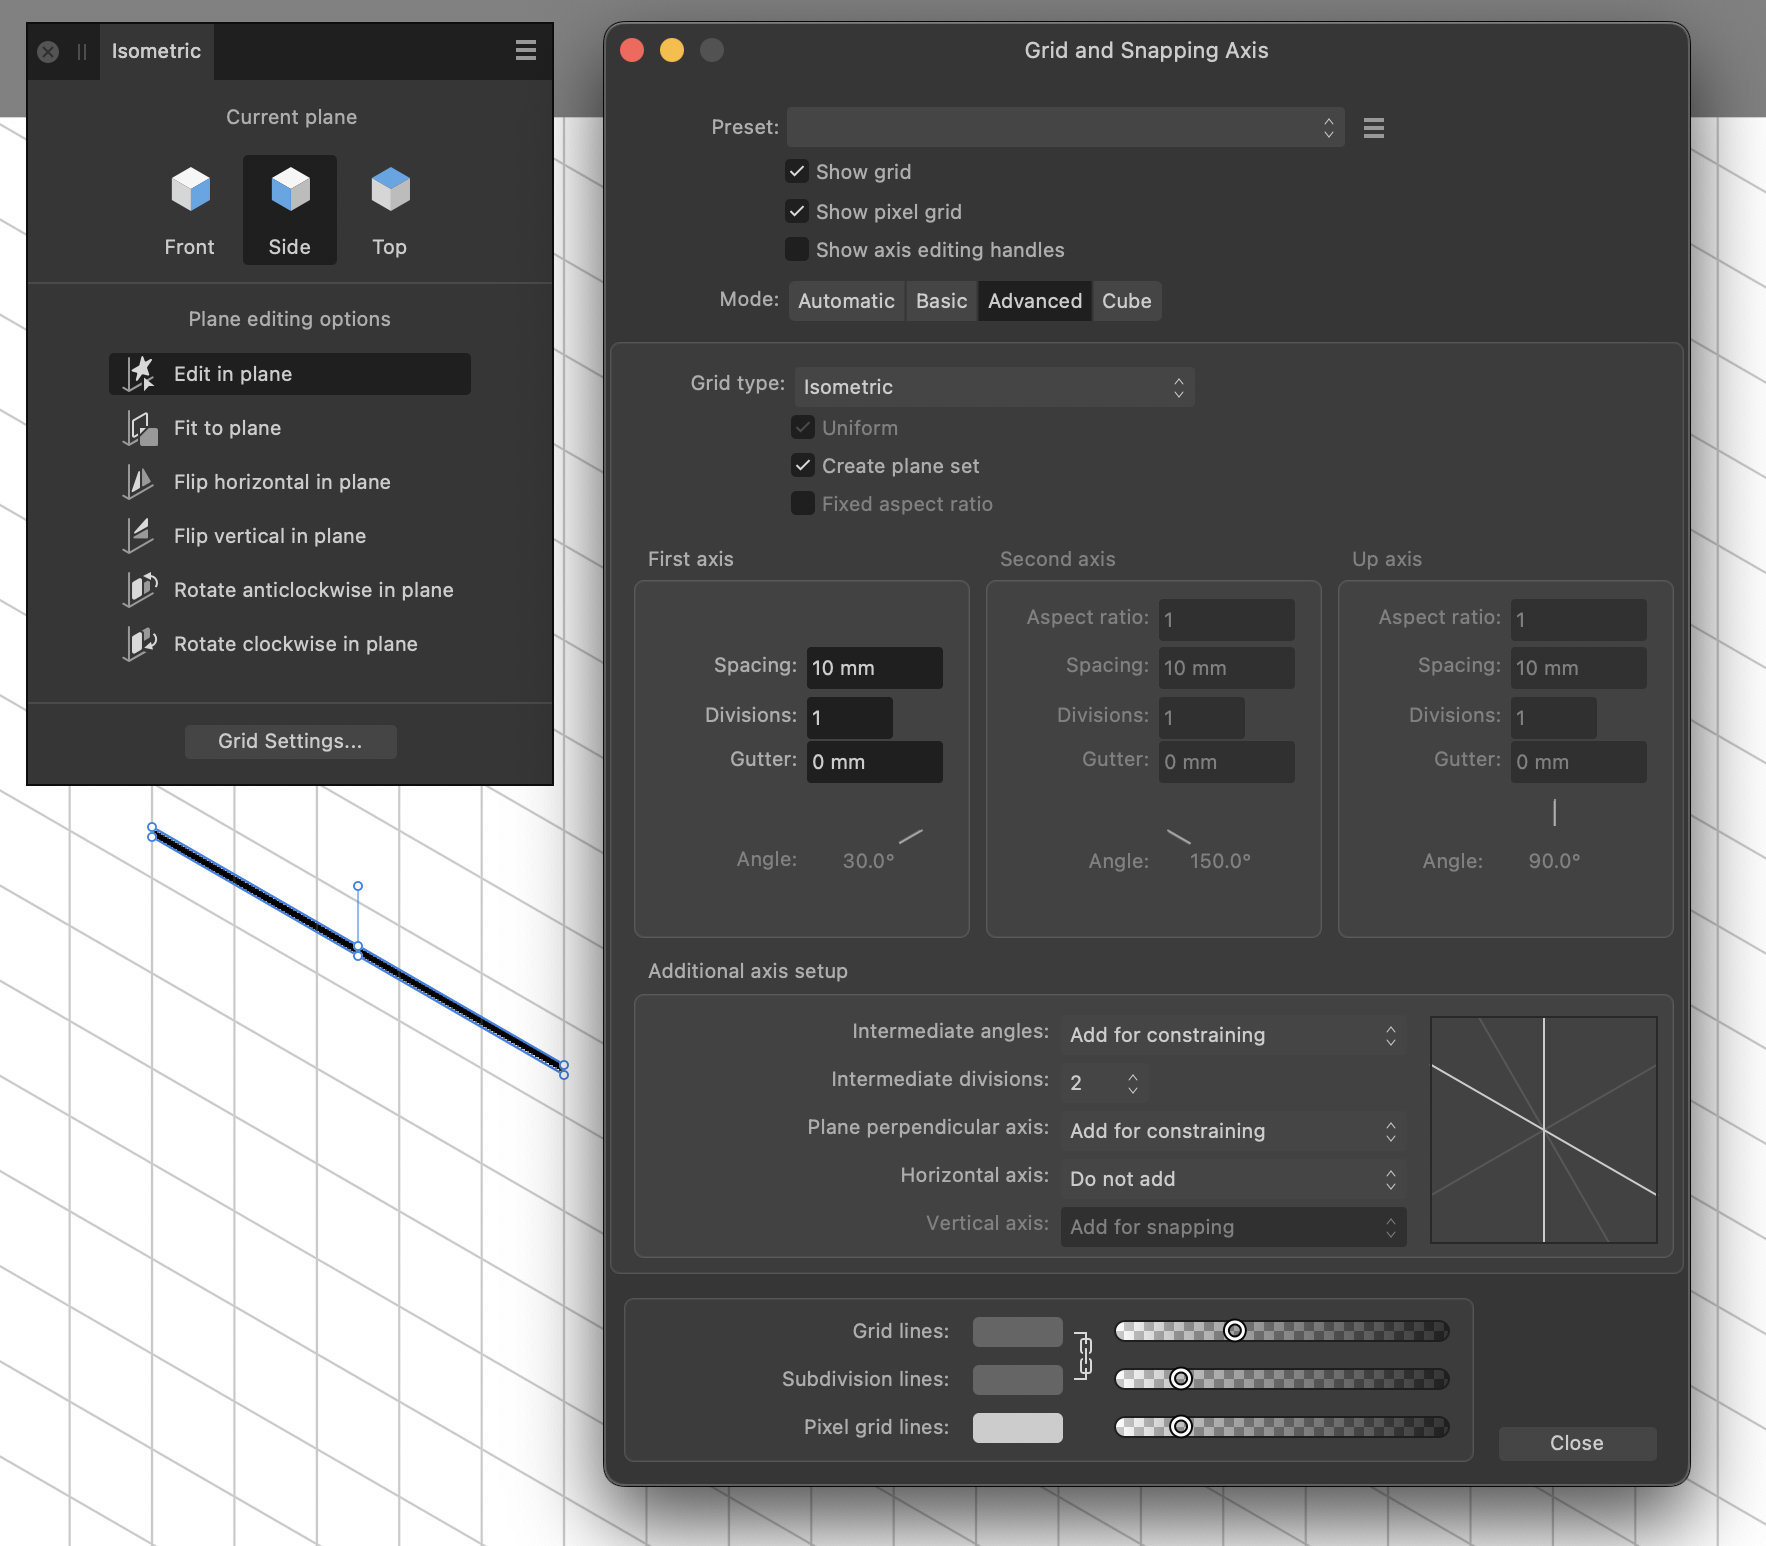
Task: Choose Rotate clockwise in plane option
Action: pos(290,644)
